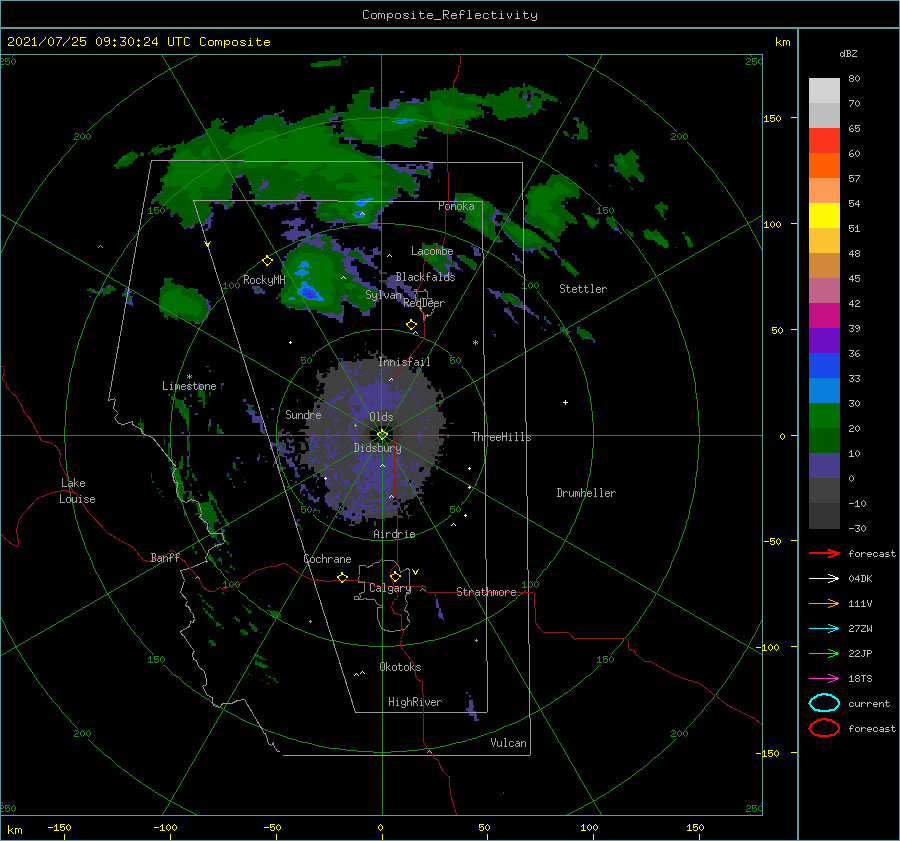This screenshot has height=841, width=900.
Task: Select the HighRiver label
Action: 415,702
